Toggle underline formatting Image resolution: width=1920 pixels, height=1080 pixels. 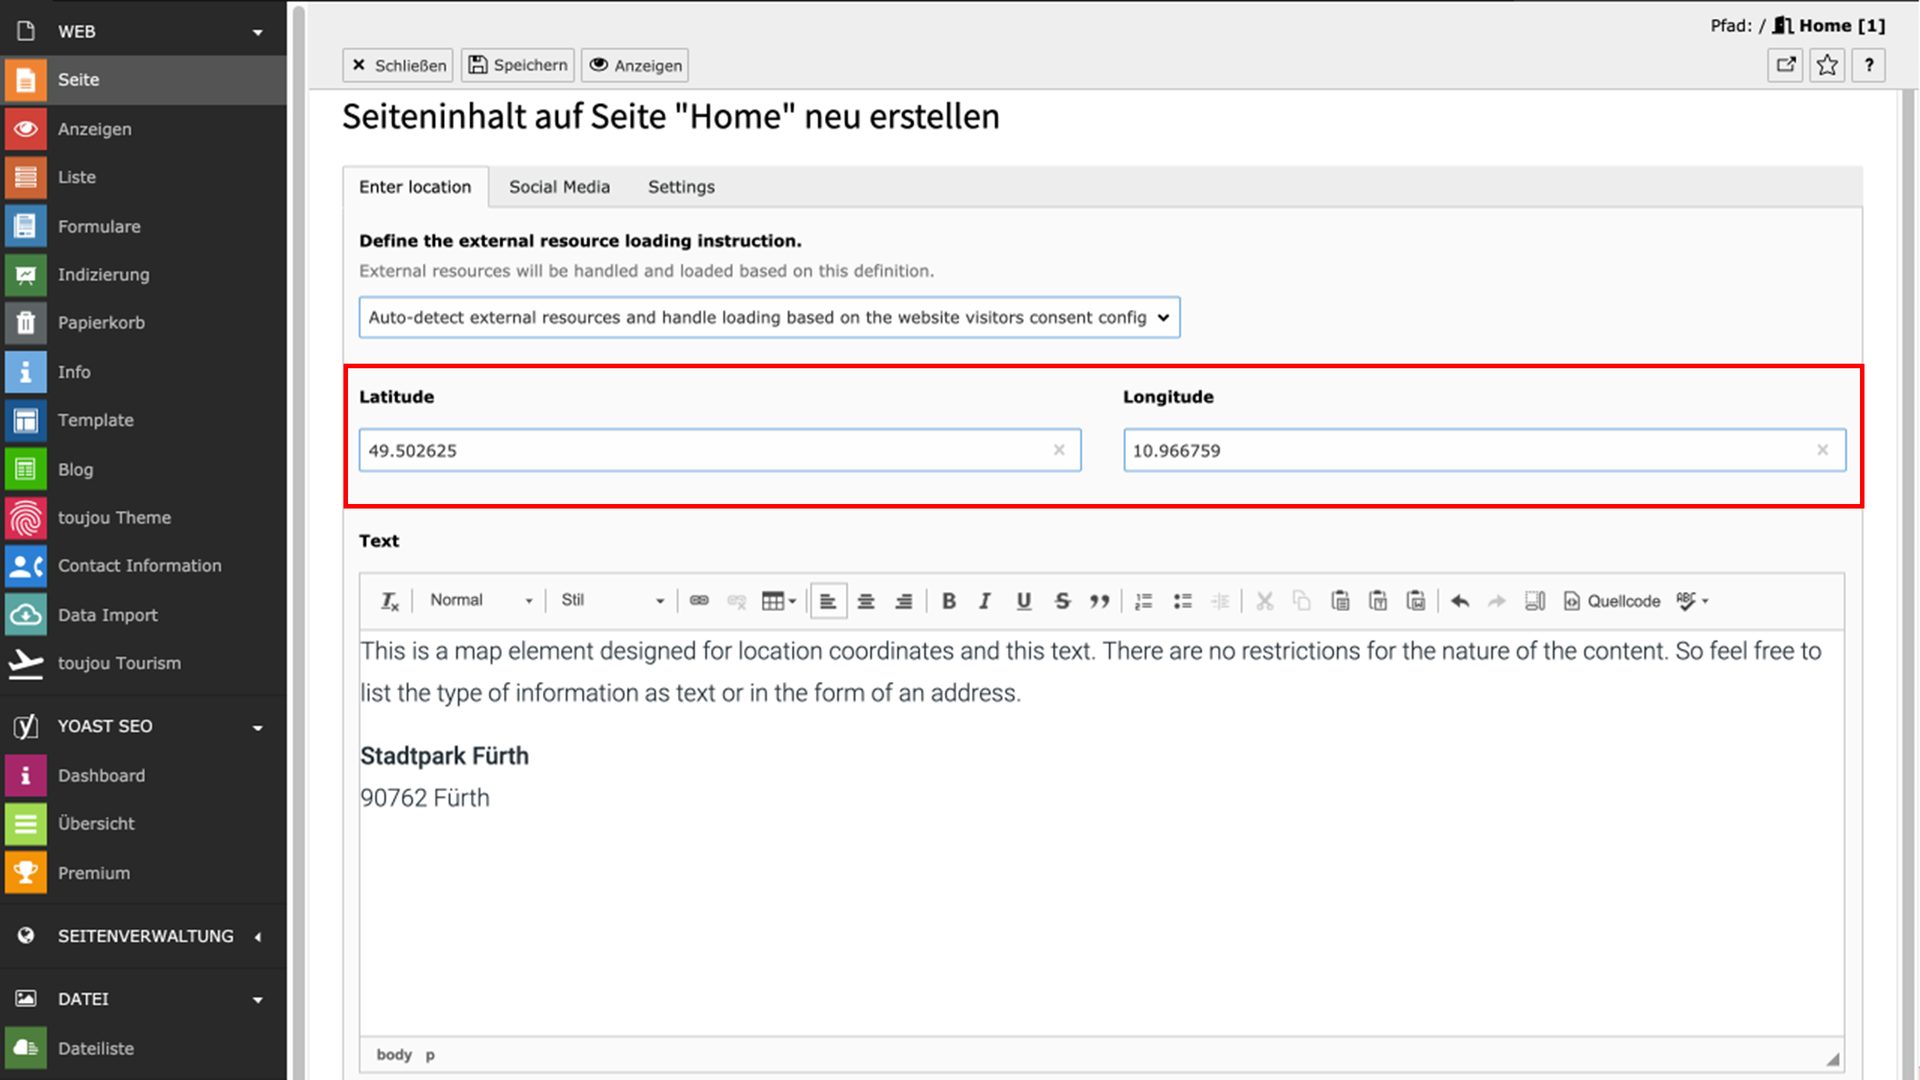coord(1023,601)
